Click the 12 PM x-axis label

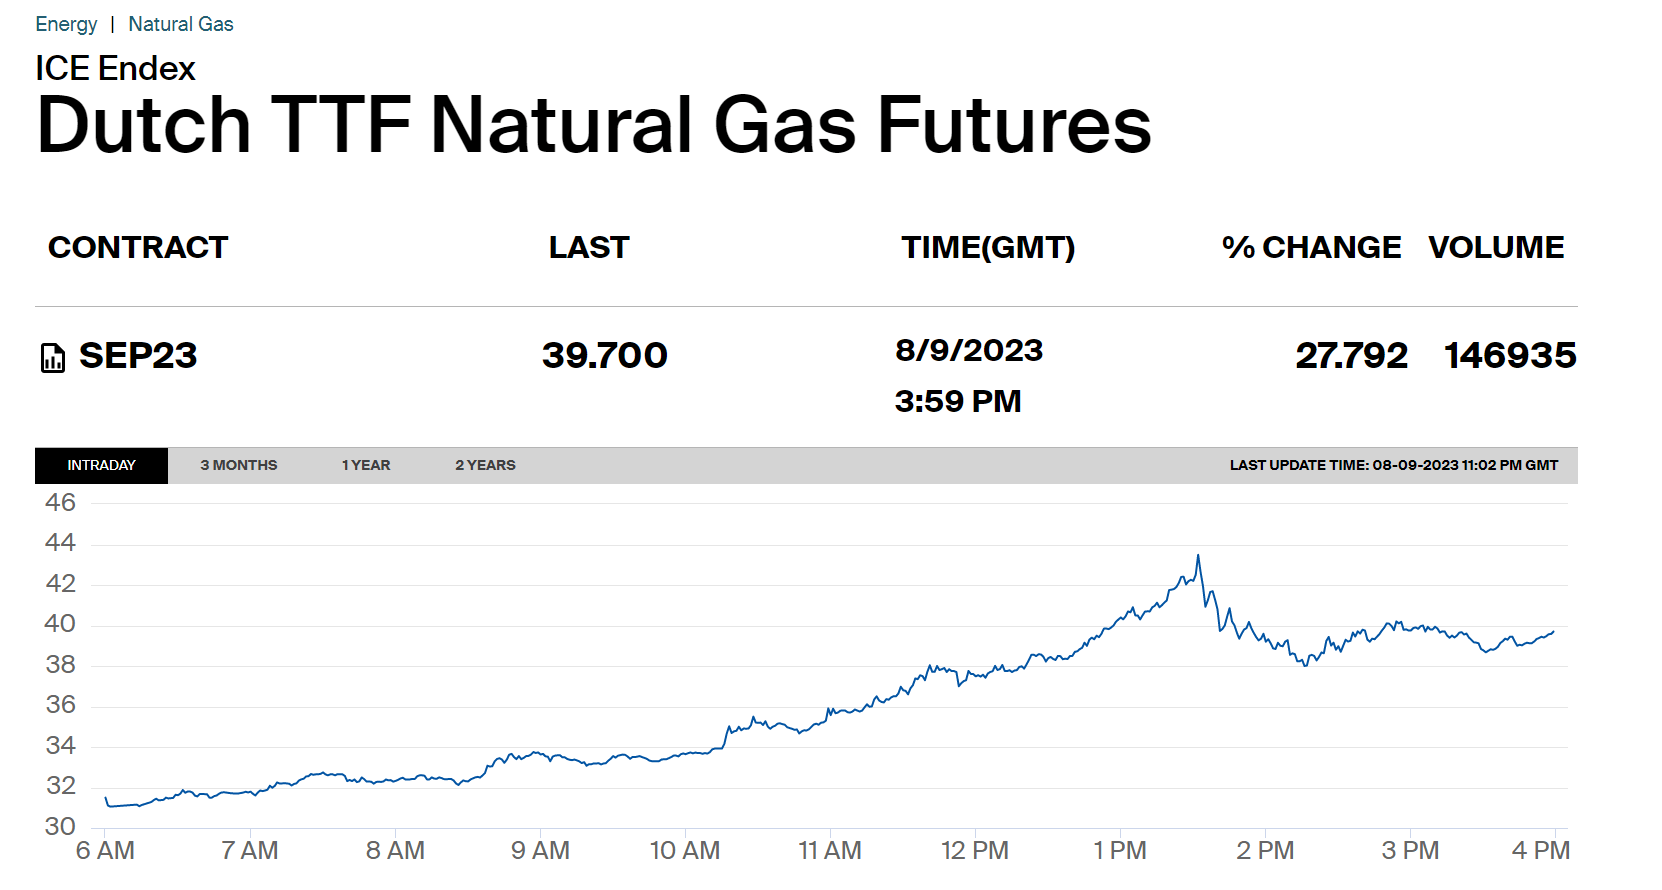(x=975, y=850)
